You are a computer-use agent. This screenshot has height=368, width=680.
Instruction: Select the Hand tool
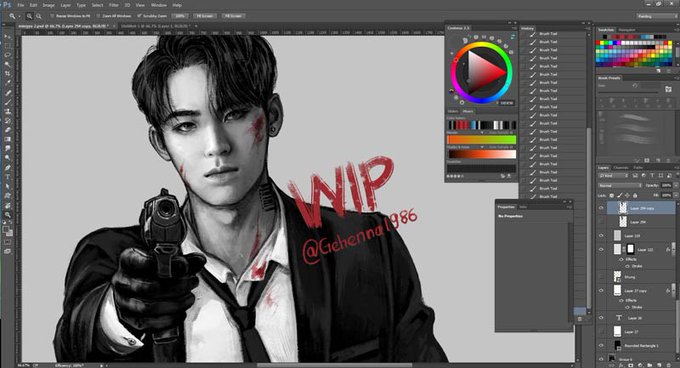[x=7, y=205]
